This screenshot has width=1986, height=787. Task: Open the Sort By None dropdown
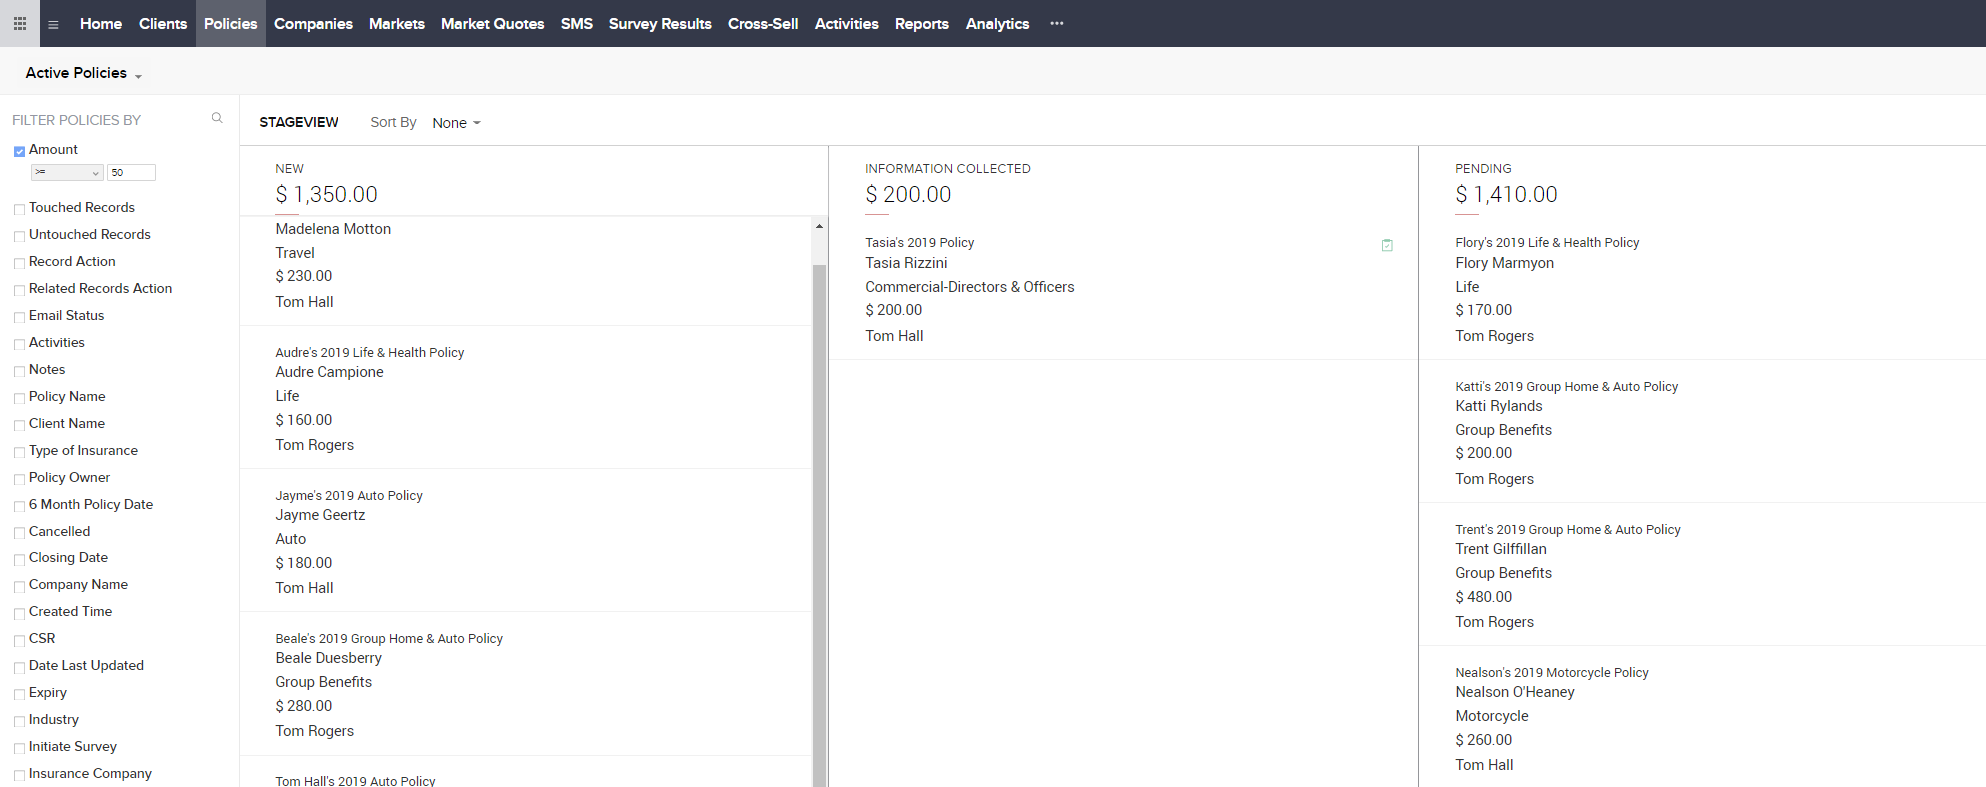tap(456, 123)
